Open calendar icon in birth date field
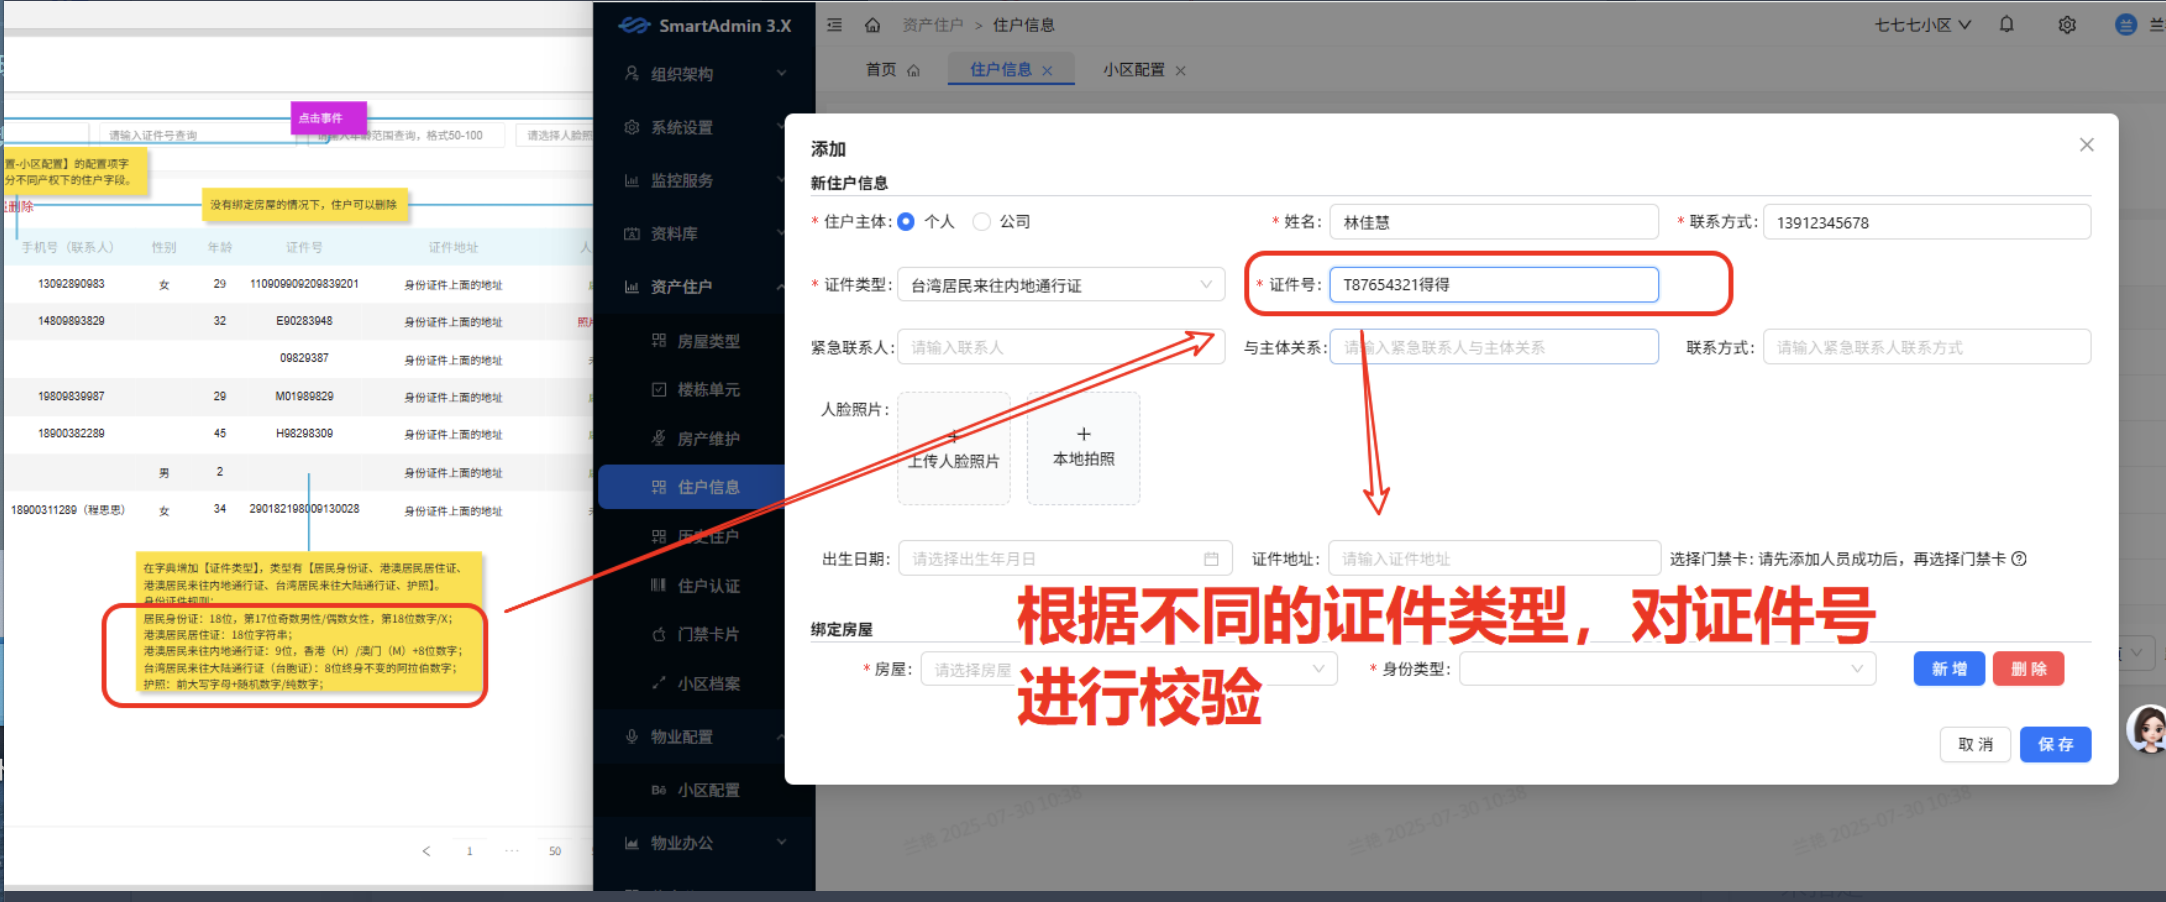Image resolution: width=2166 pixels, height=902 pixels. tap(1211, 559)
